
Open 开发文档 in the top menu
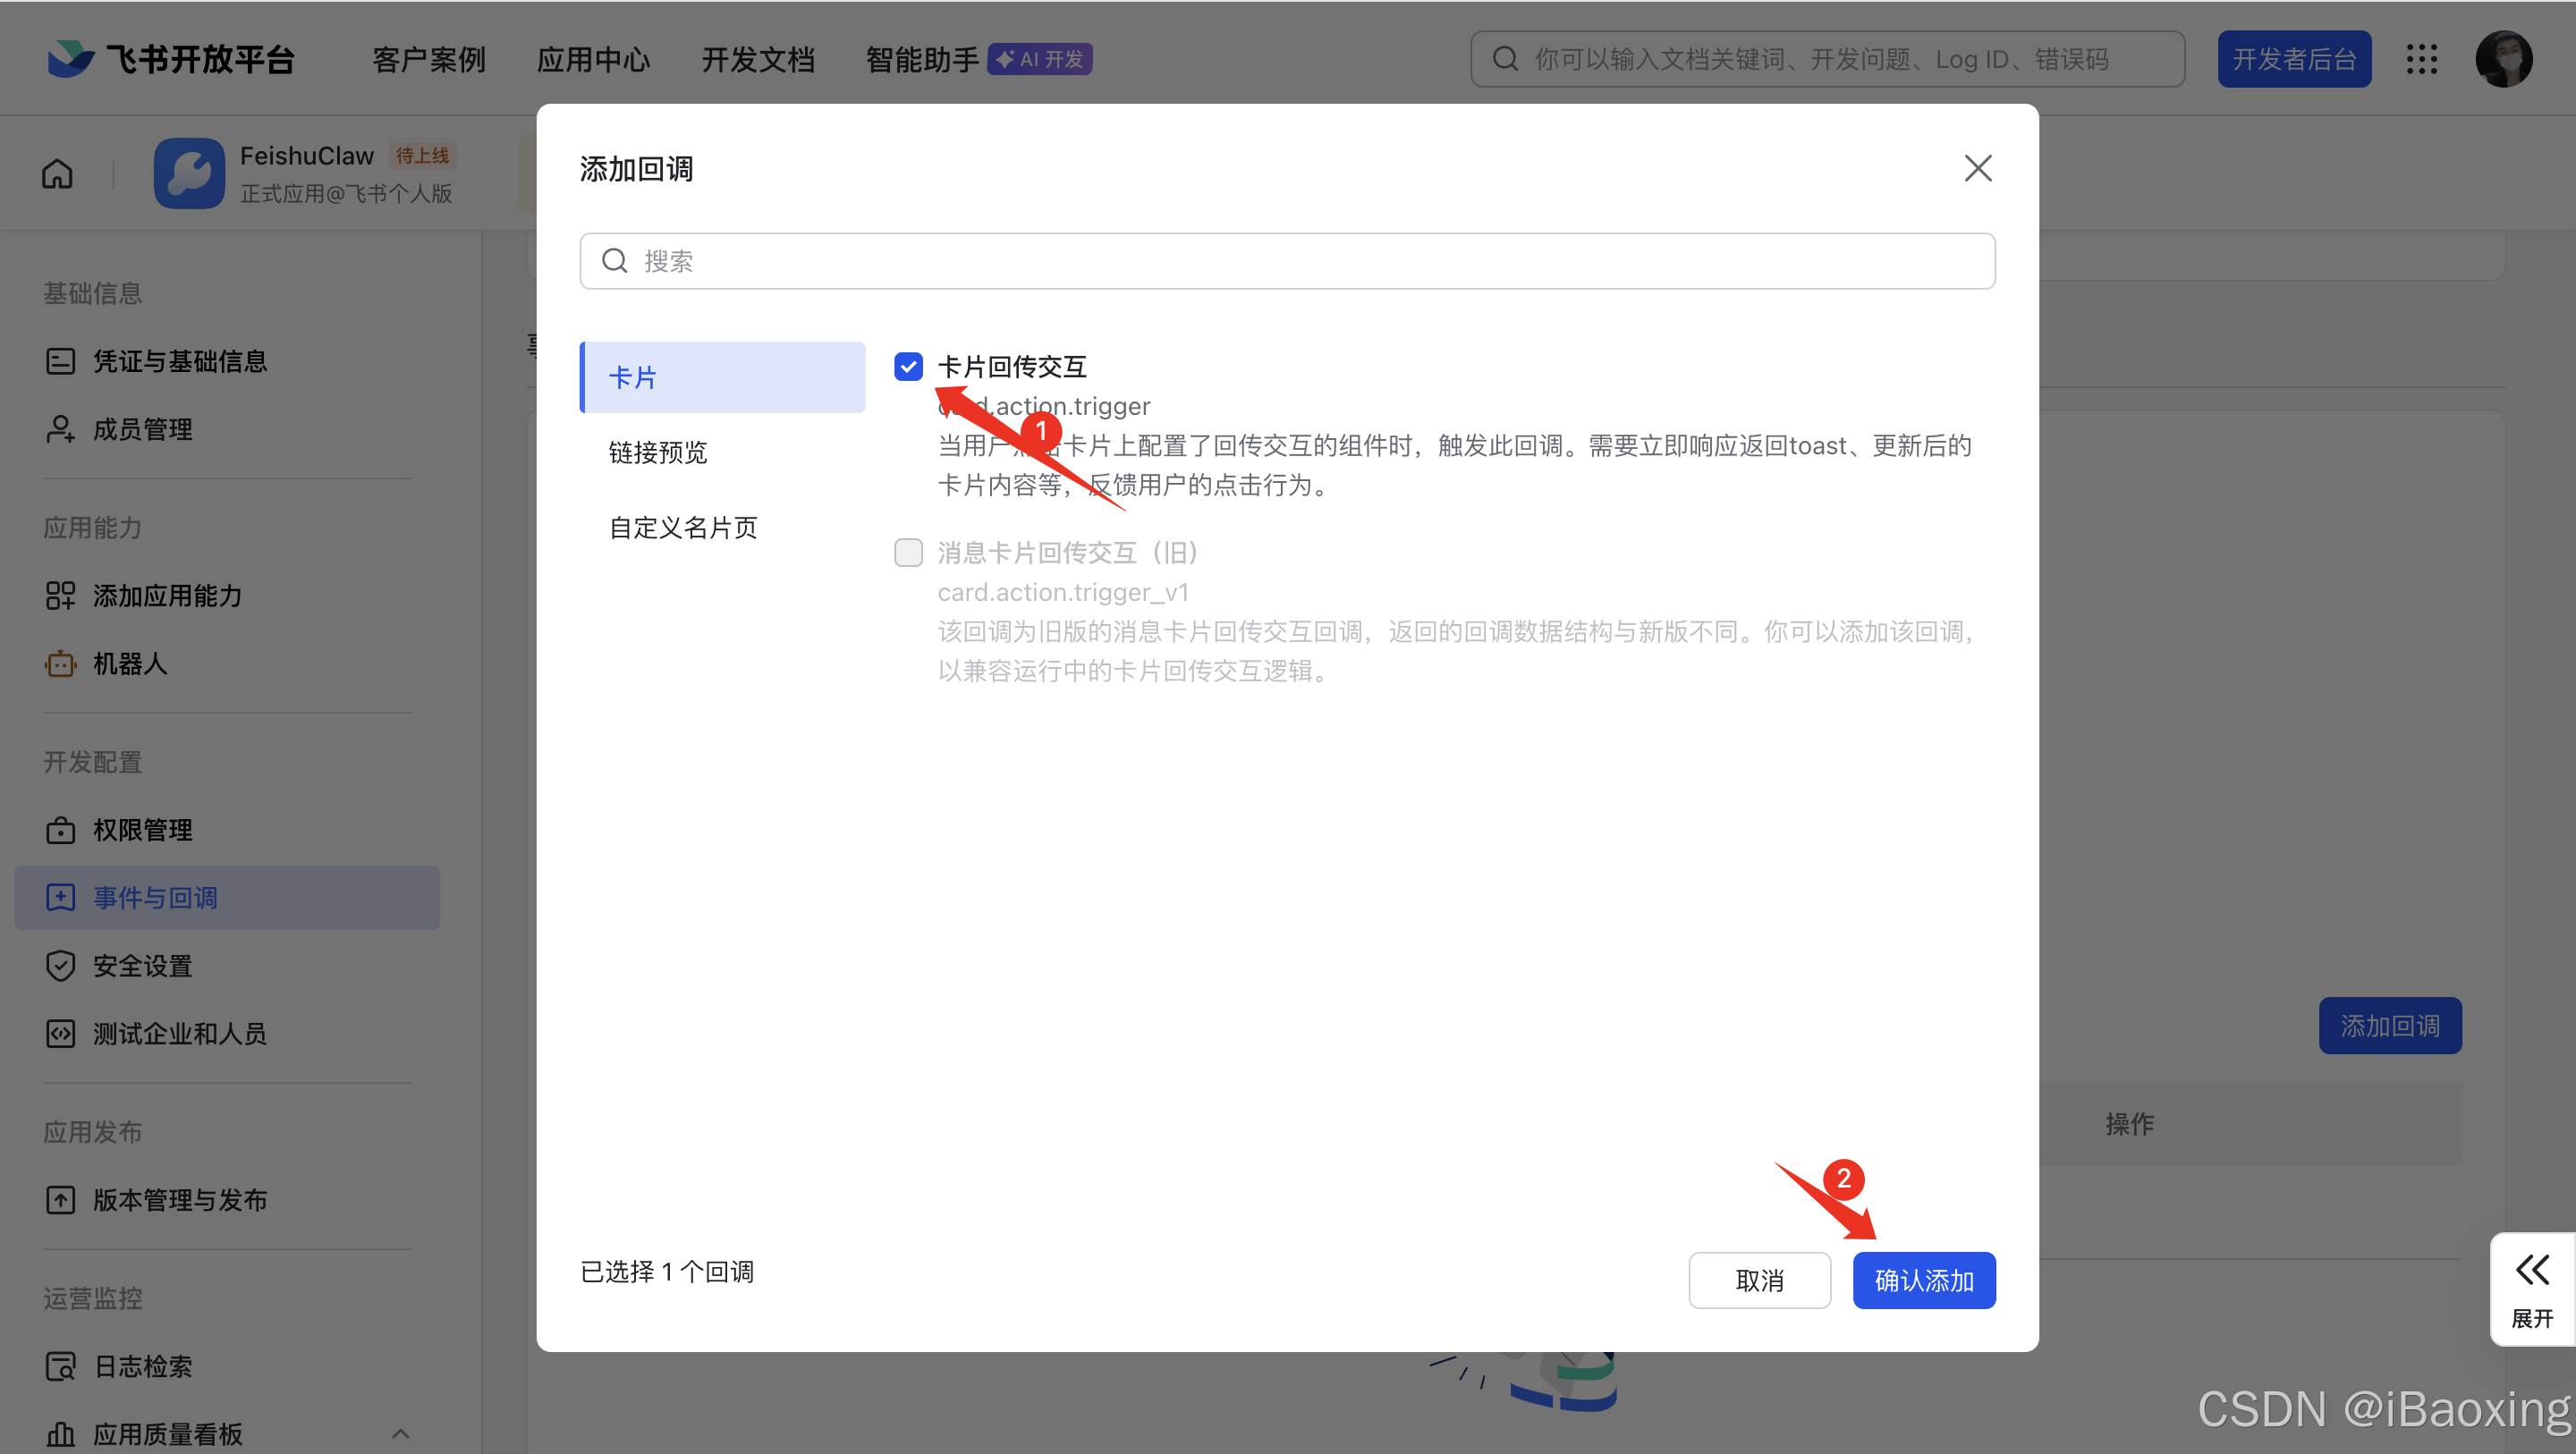pos(758,58)
